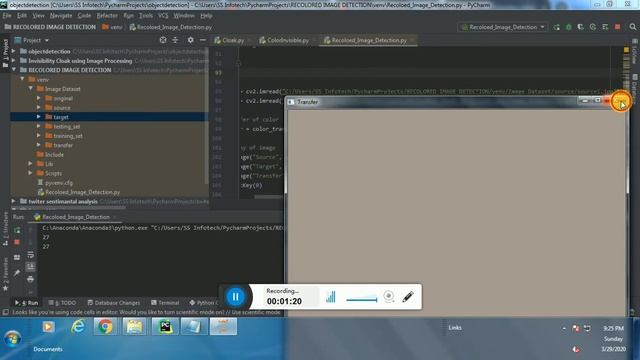
Task: Open Search Everywhere magnifier icon
Action: (633, 27)
